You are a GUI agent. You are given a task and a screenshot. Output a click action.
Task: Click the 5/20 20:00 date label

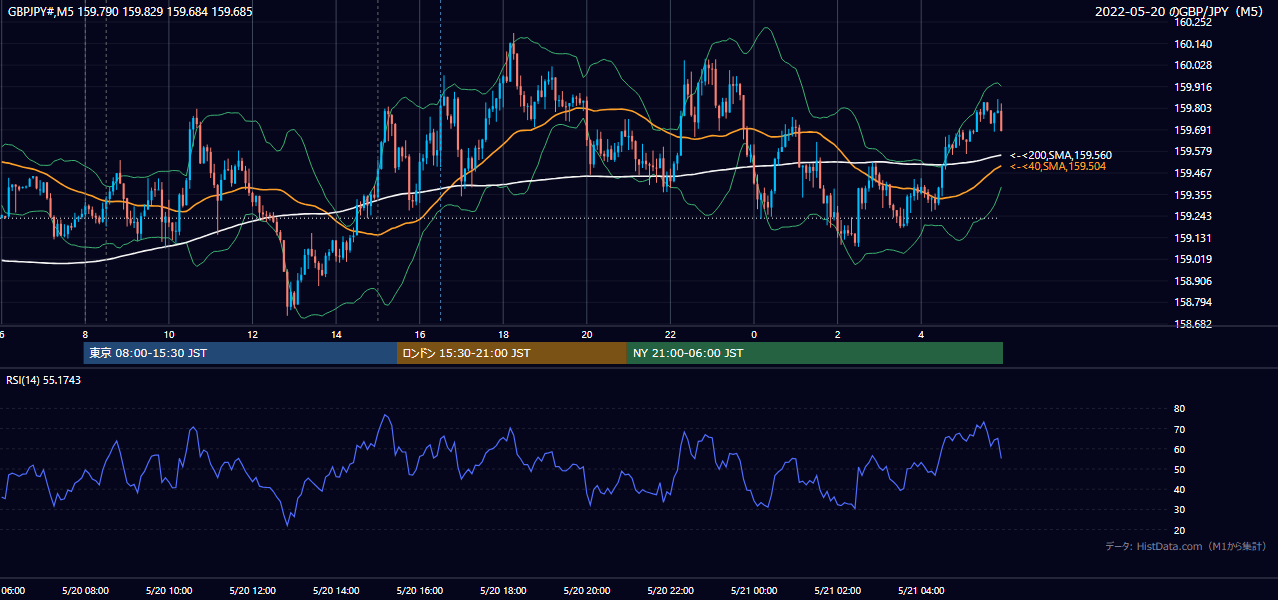587,591
